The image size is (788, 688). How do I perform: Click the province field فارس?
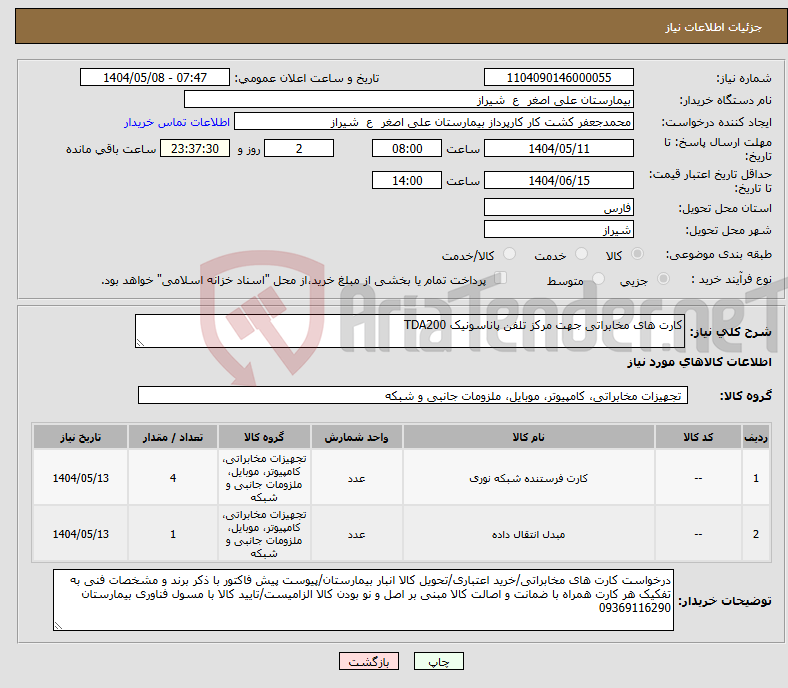pyautogui.click(x=558, y=208)
